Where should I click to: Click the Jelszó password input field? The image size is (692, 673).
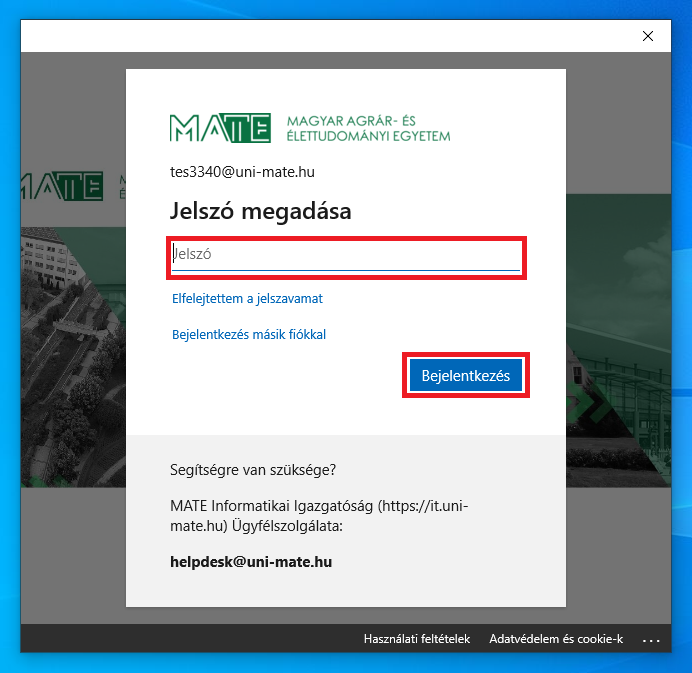346,255
